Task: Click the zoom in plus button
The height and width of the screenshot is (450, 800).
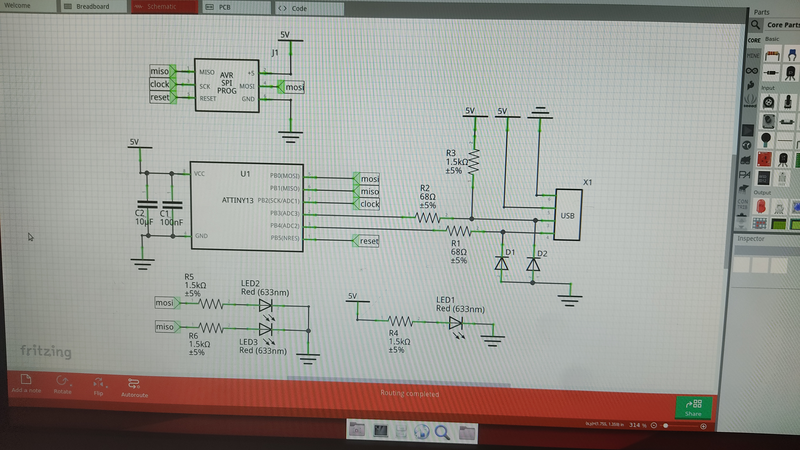Action: 704,426
